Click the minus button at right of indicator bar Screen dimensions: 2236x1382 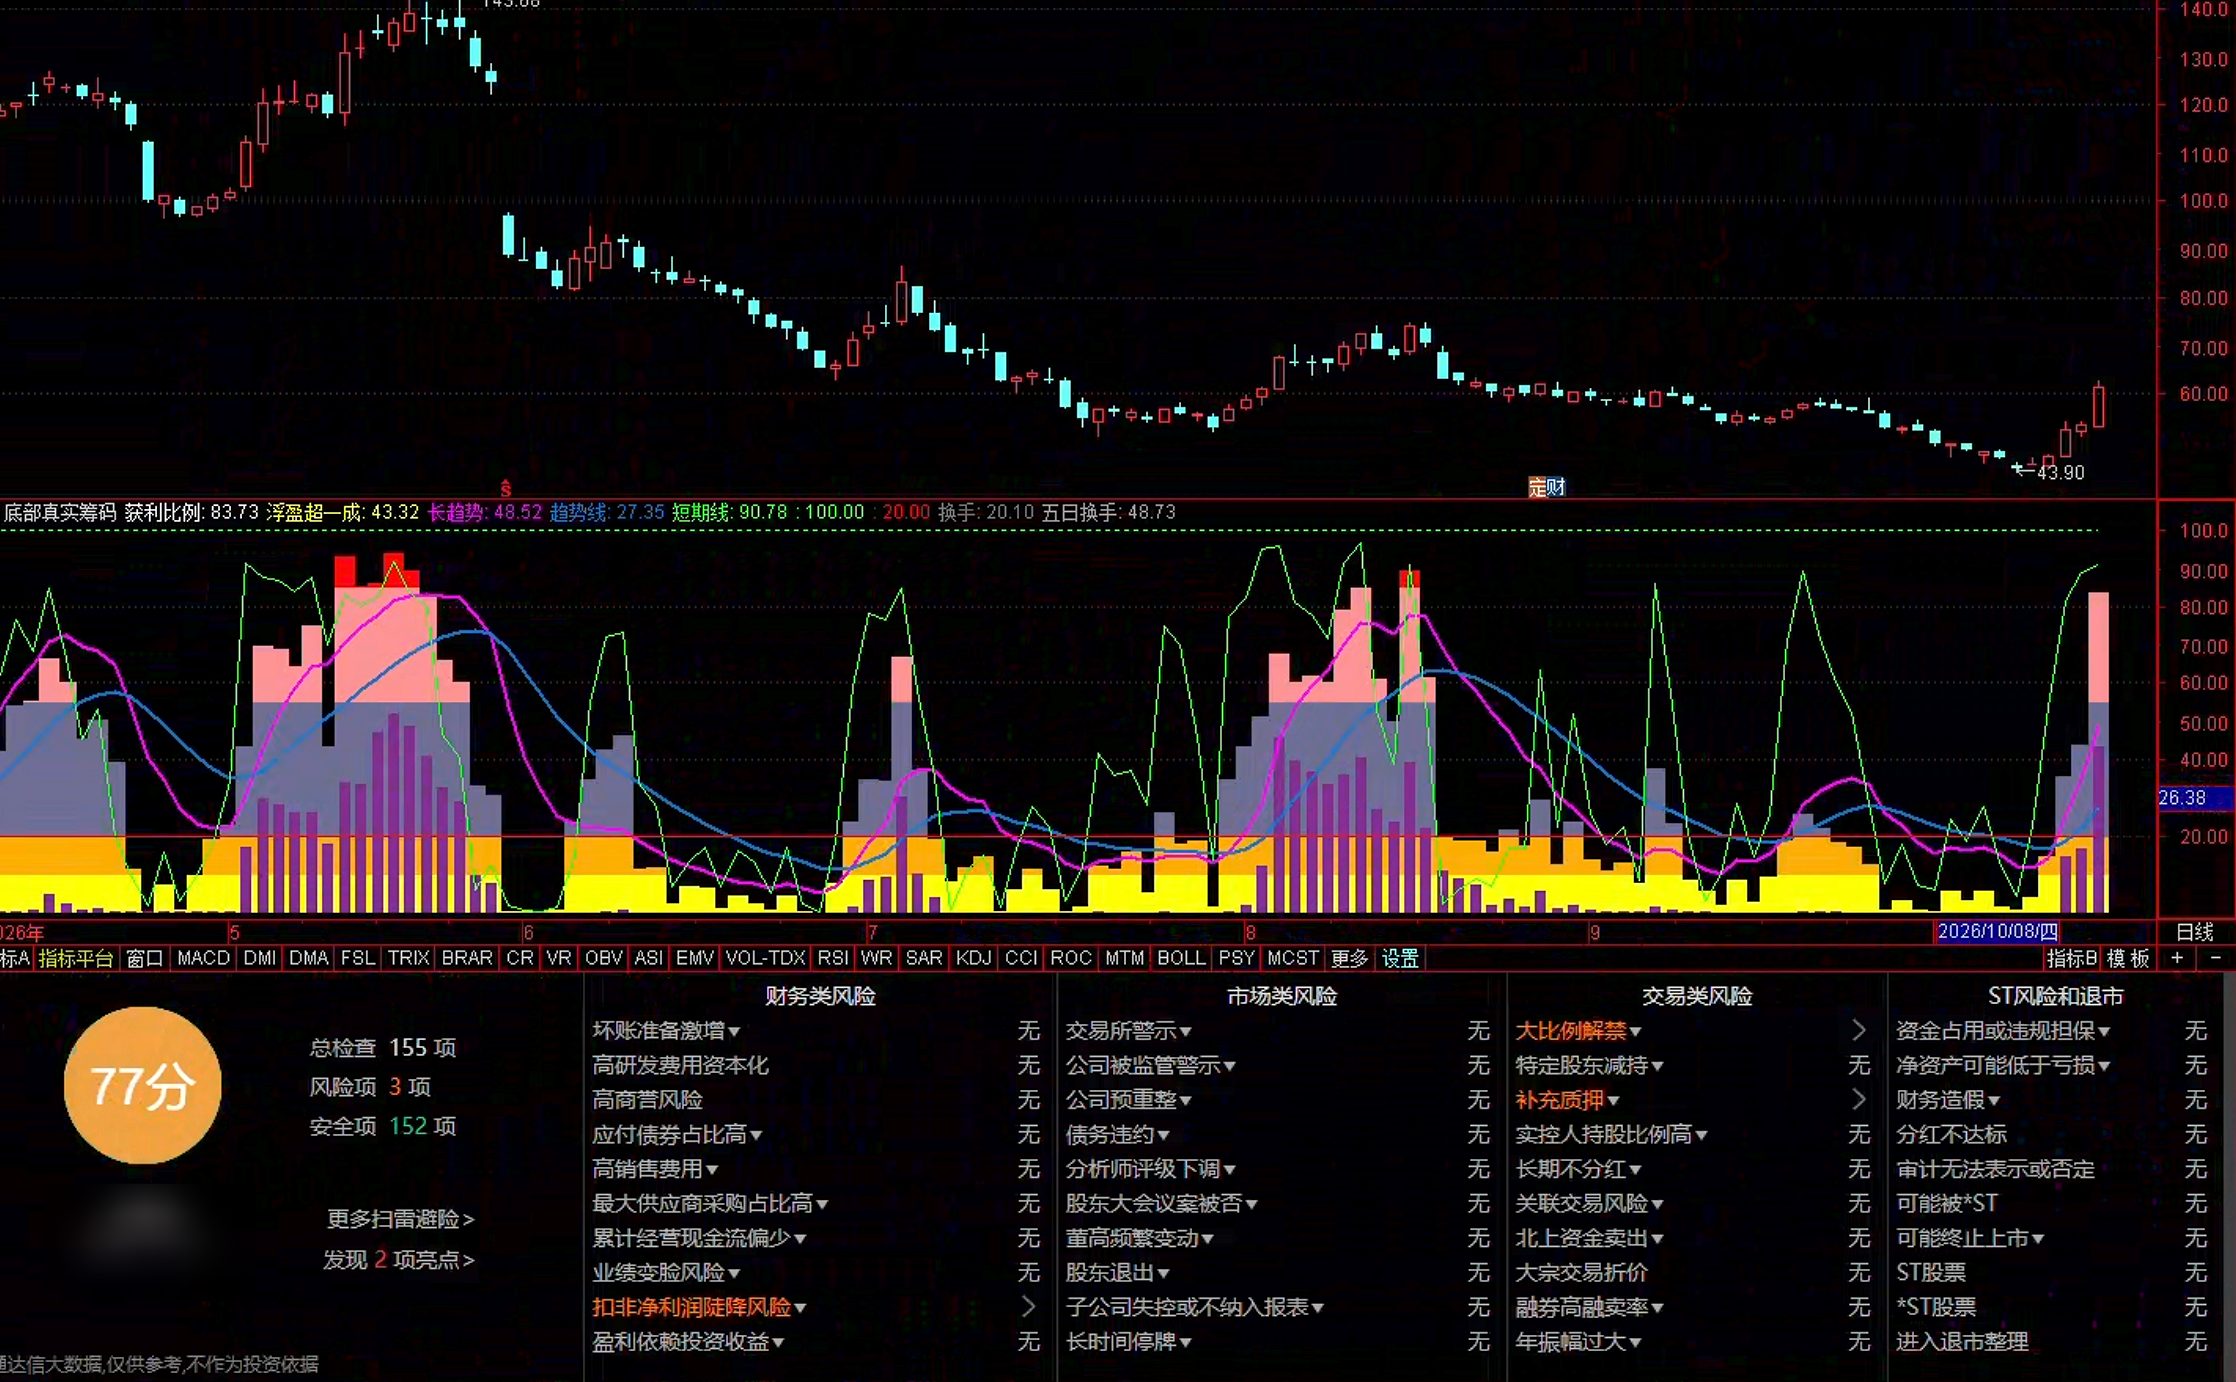coord(2215,958)
